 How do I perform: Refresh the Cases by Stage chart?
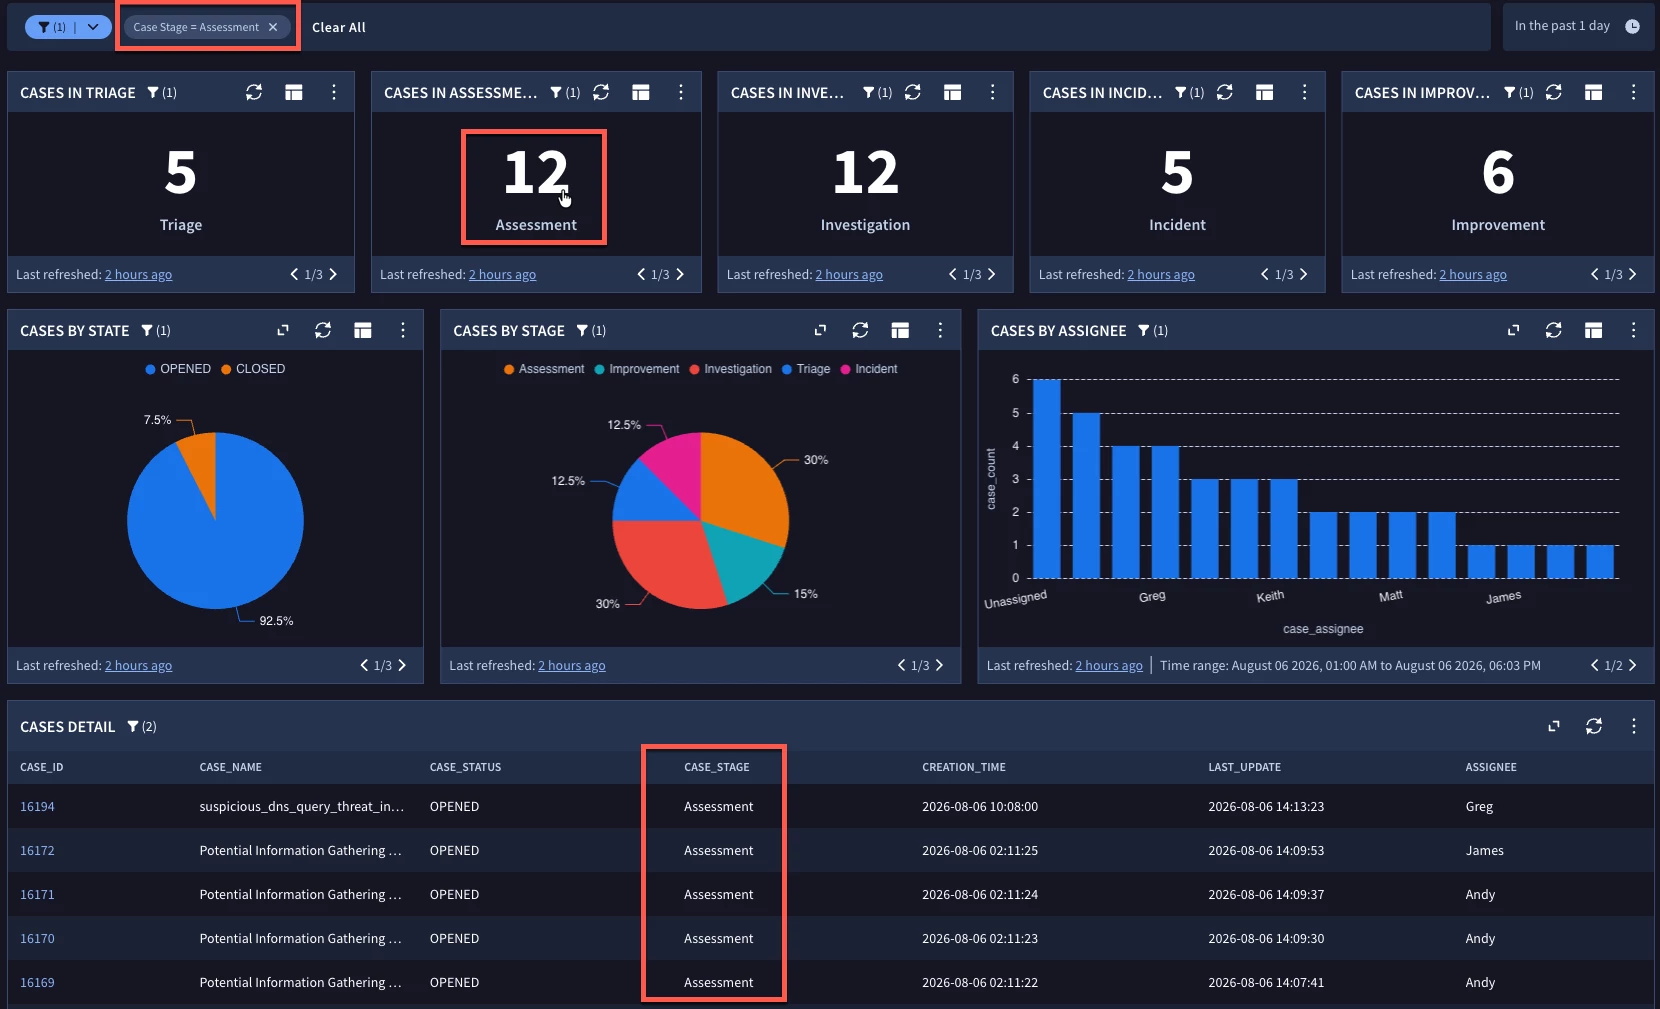pyautogui.click(x=860, y=330)
